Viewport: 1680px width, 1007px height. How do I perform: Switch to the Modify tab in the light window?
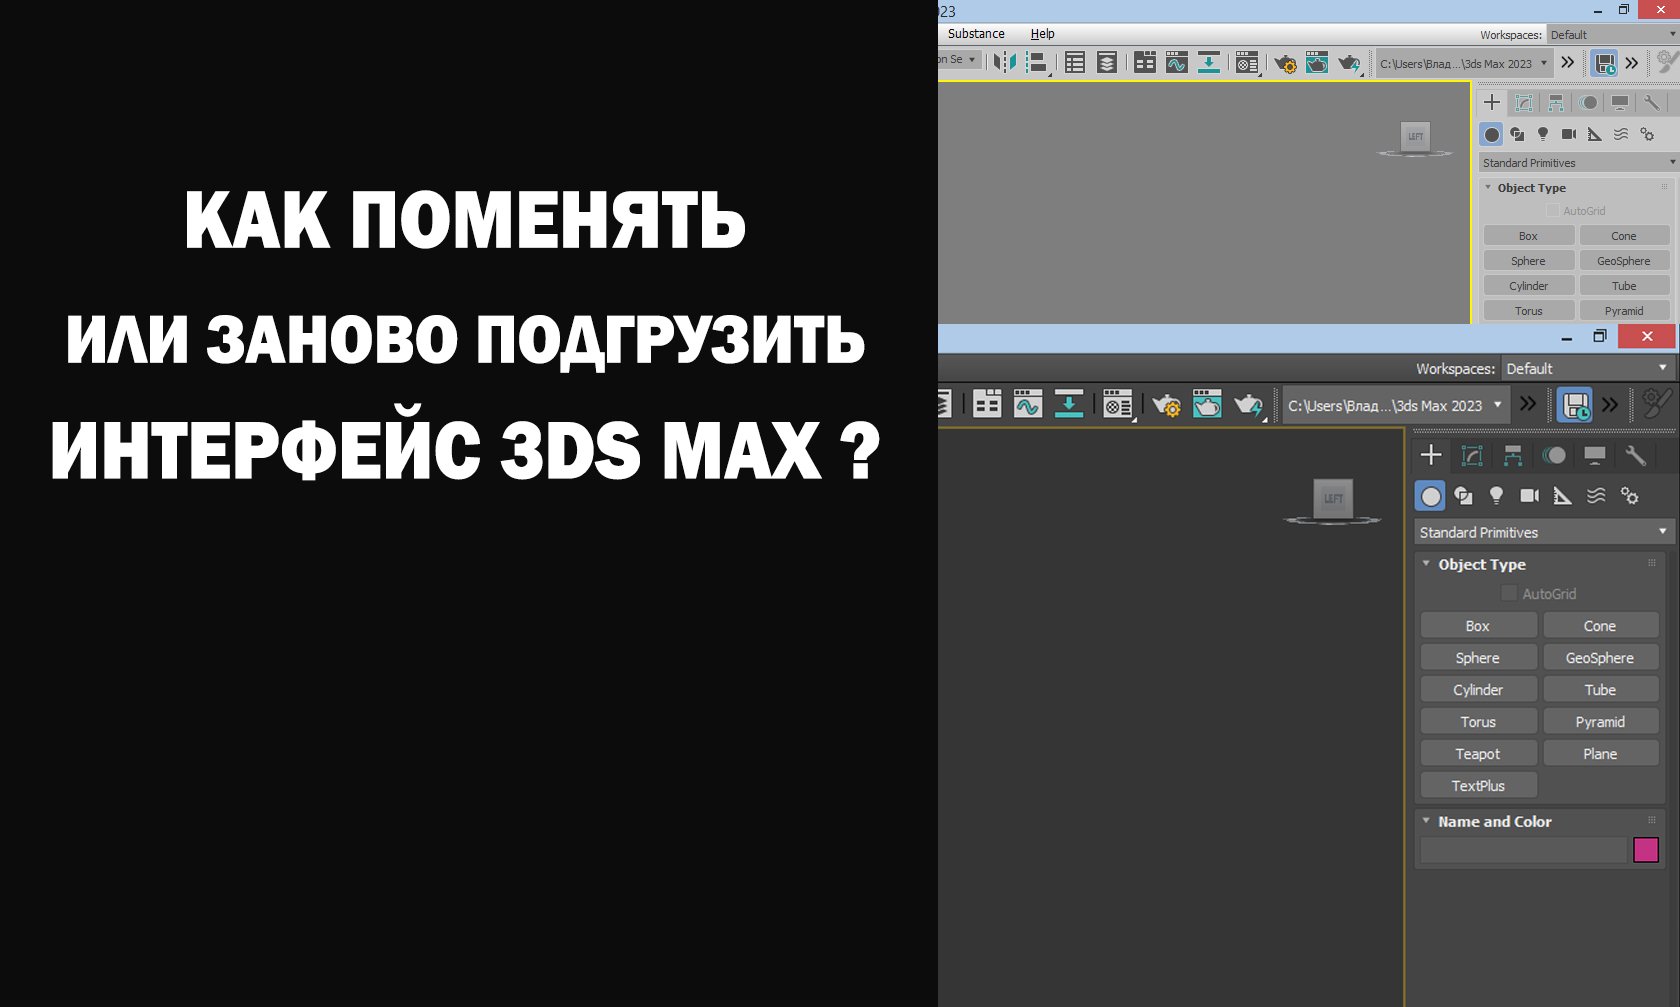pos(1524,102)
